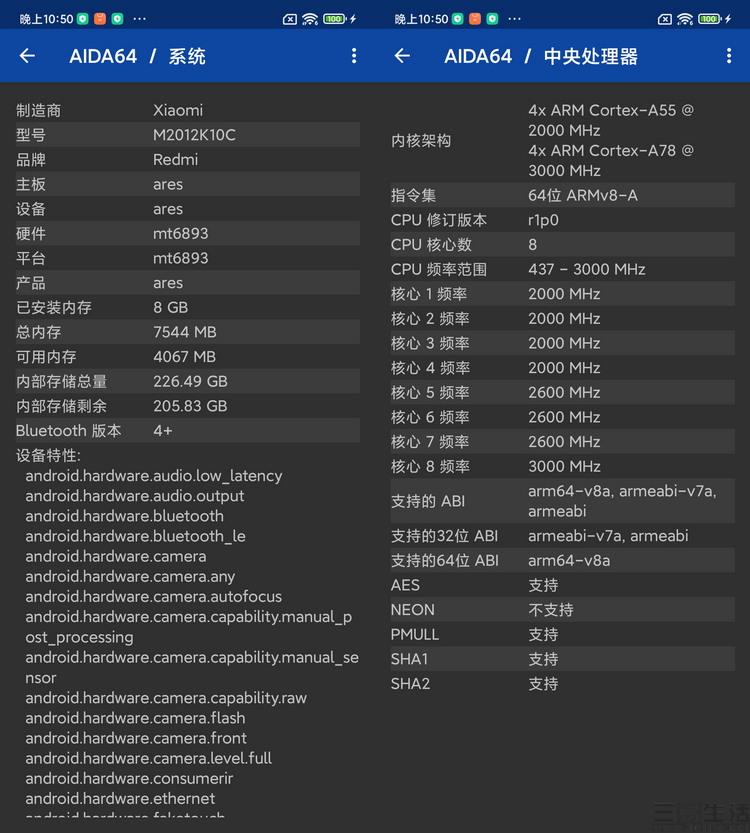This screenshot has width=750, height=833.
Task: Select the 核心 5 频率 2600 MHz row
Action: click(x=562, y=392)
